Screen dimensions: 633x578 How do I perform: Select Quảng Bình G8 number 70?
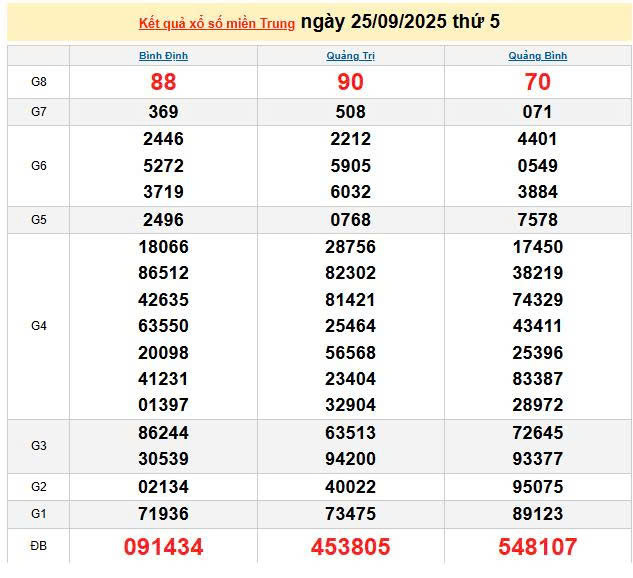tap(538, 82)
